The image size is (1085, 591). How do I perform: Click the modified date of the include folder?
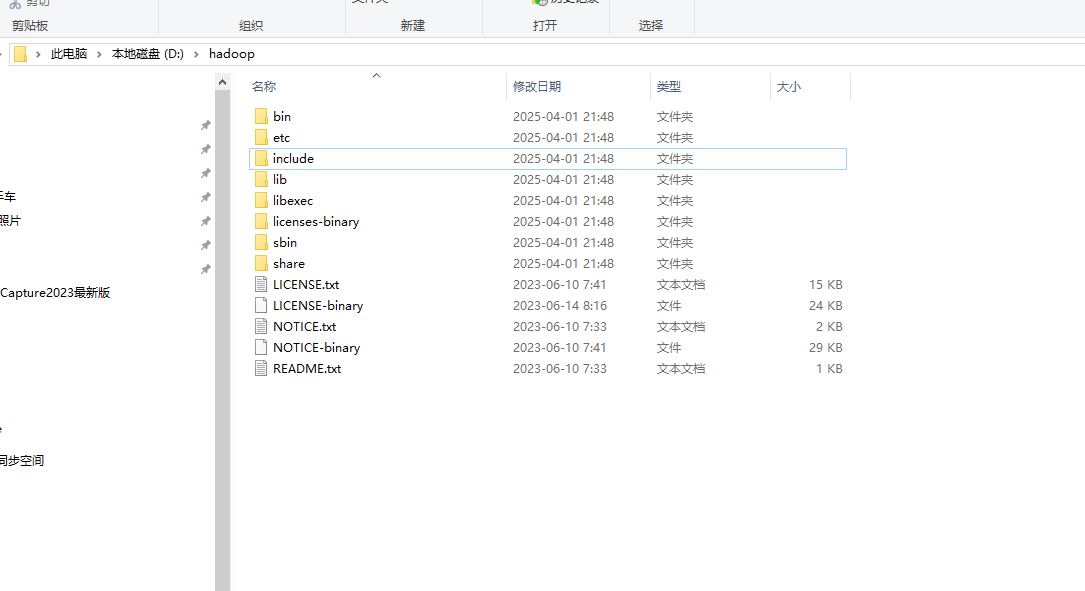pyautogui.click(x=563, y=158)
